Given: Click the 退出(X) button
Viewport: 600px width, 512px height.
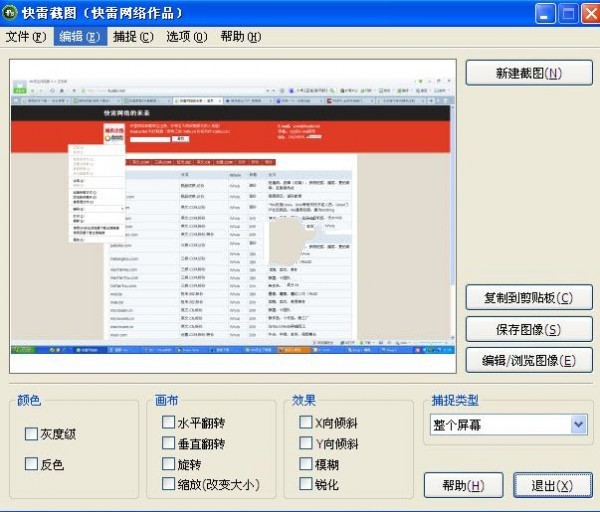Looking at the screenshot, I should (x=553, y=485).
